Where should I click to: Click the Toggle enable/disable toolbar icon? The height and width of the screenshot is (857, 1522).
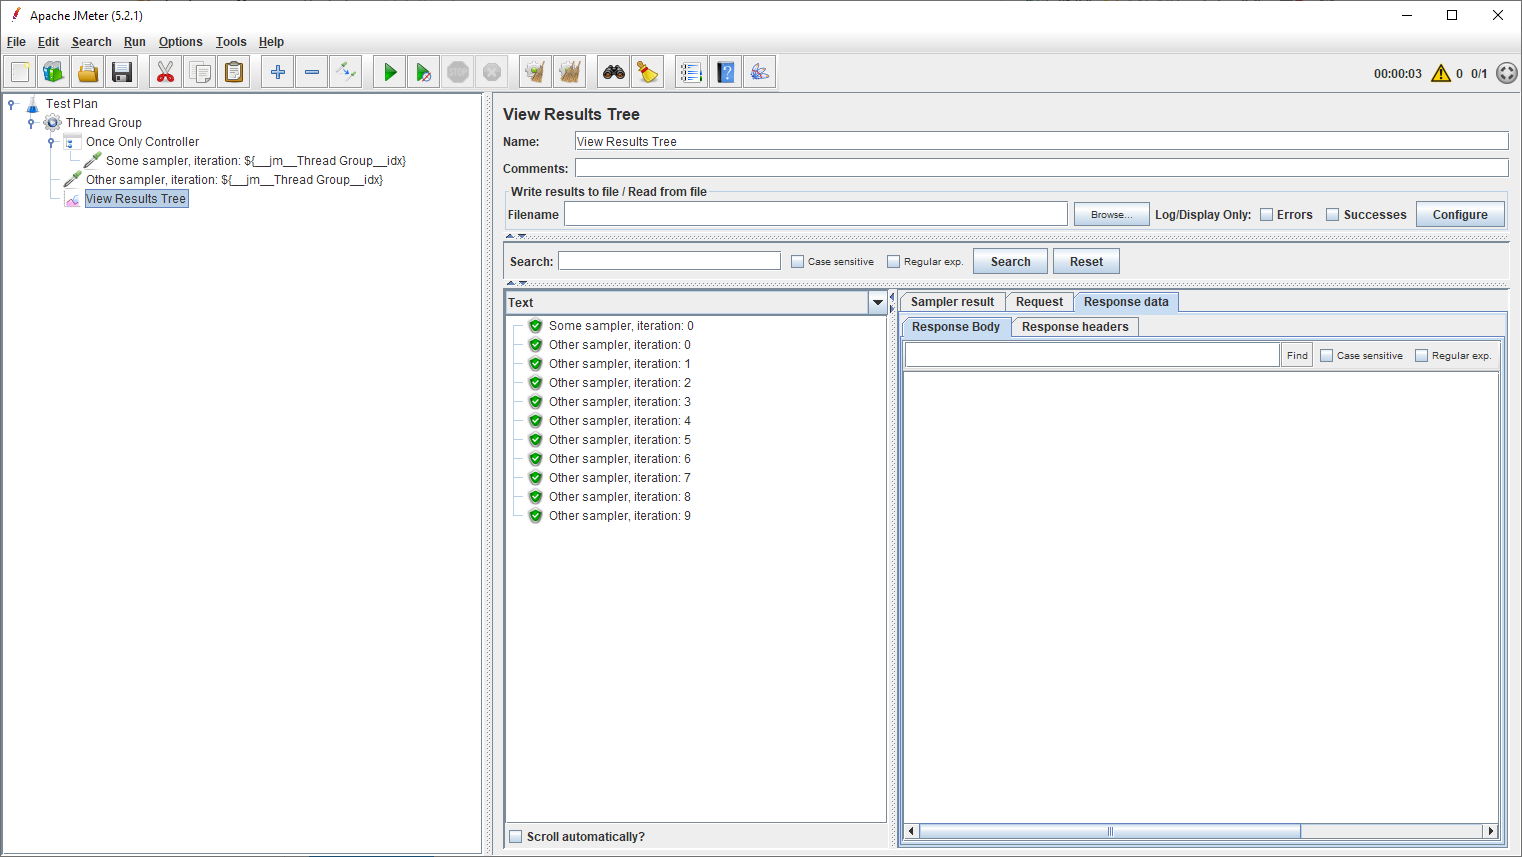(x=346, y=72)
